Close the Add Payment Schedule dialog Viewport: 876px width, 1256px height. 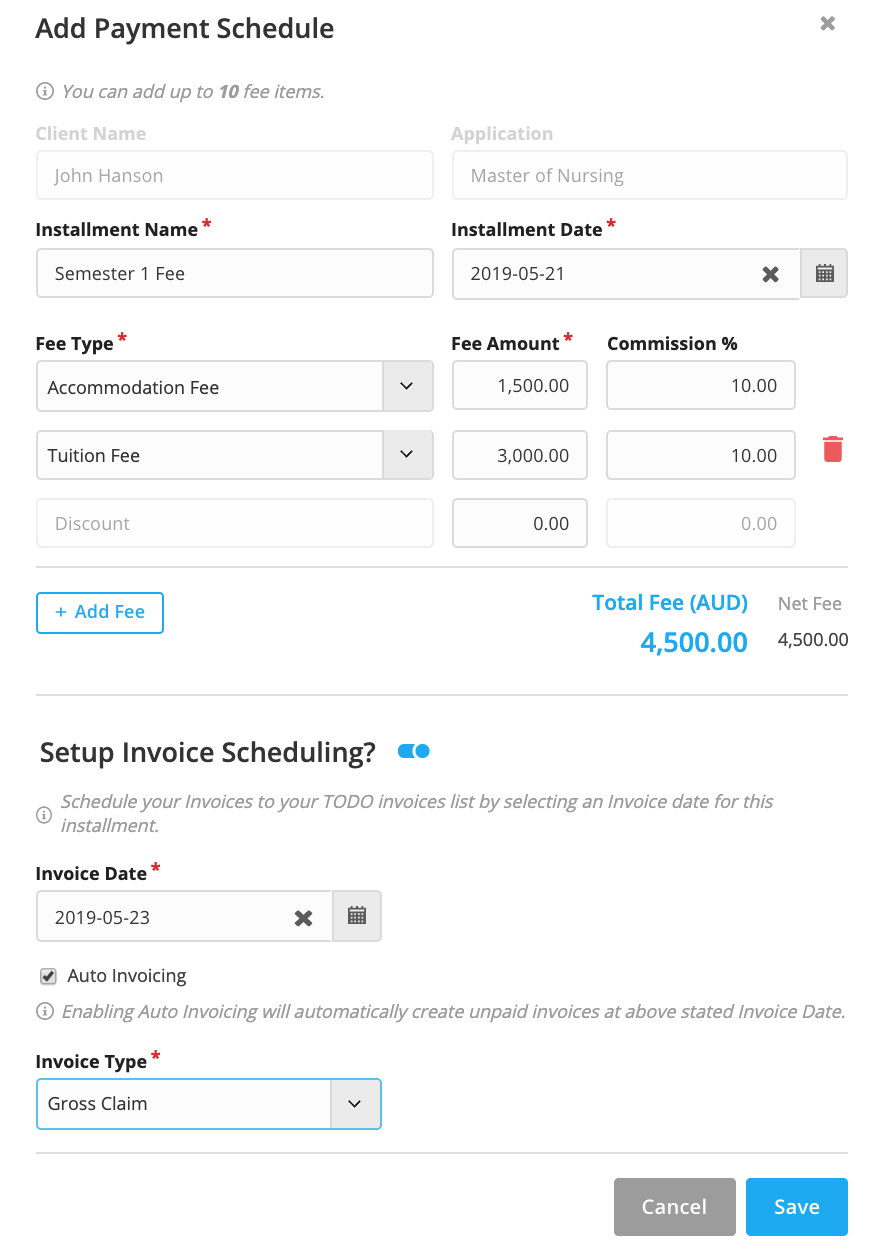827,23
